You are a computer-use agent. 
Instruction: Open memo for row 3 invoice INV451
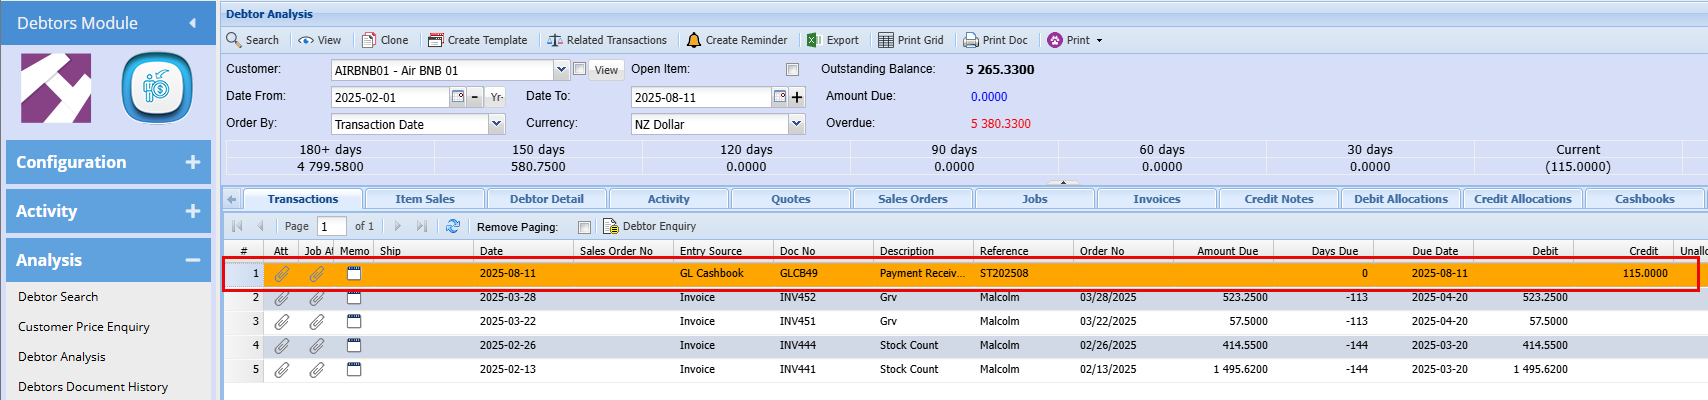354,321
